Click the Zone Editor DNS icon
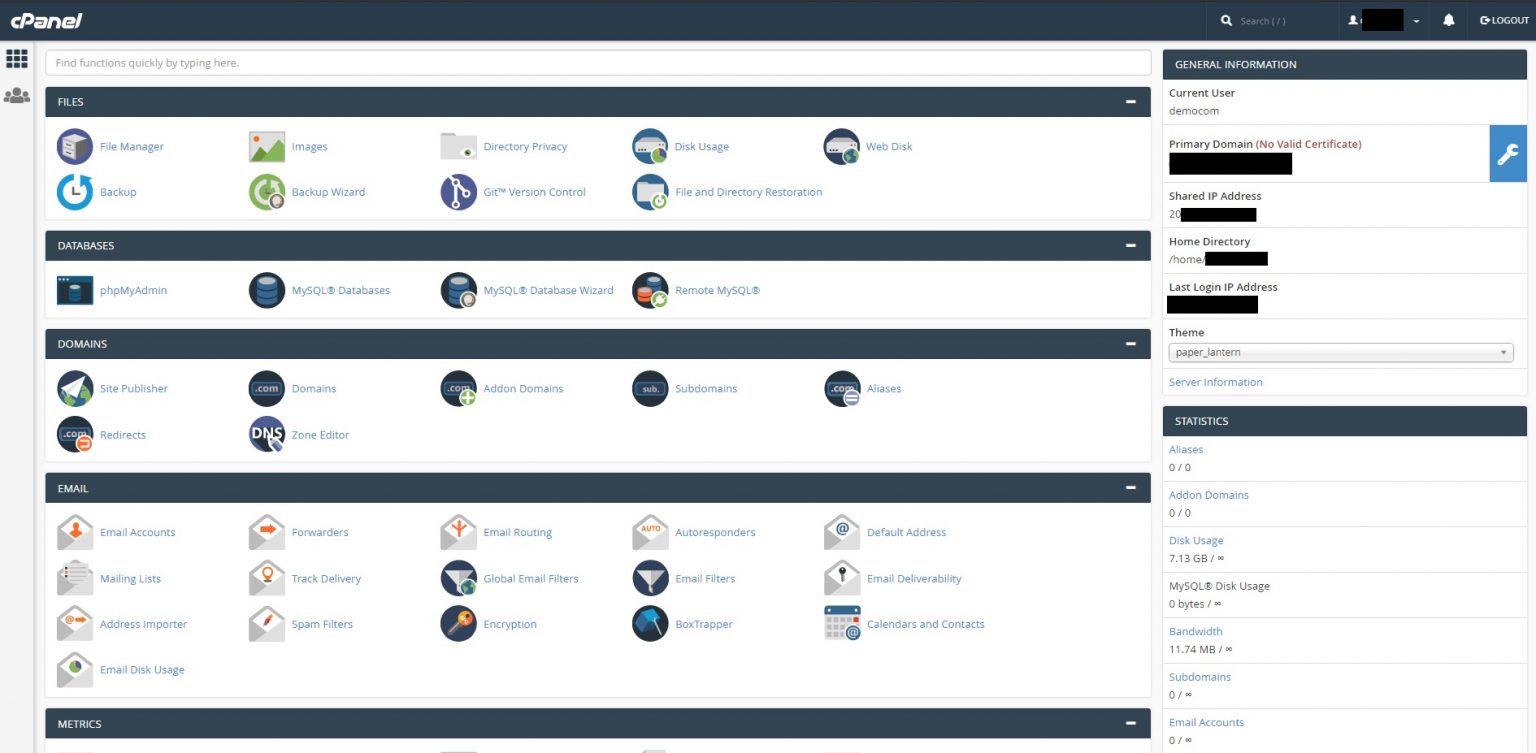 point(267,435)
